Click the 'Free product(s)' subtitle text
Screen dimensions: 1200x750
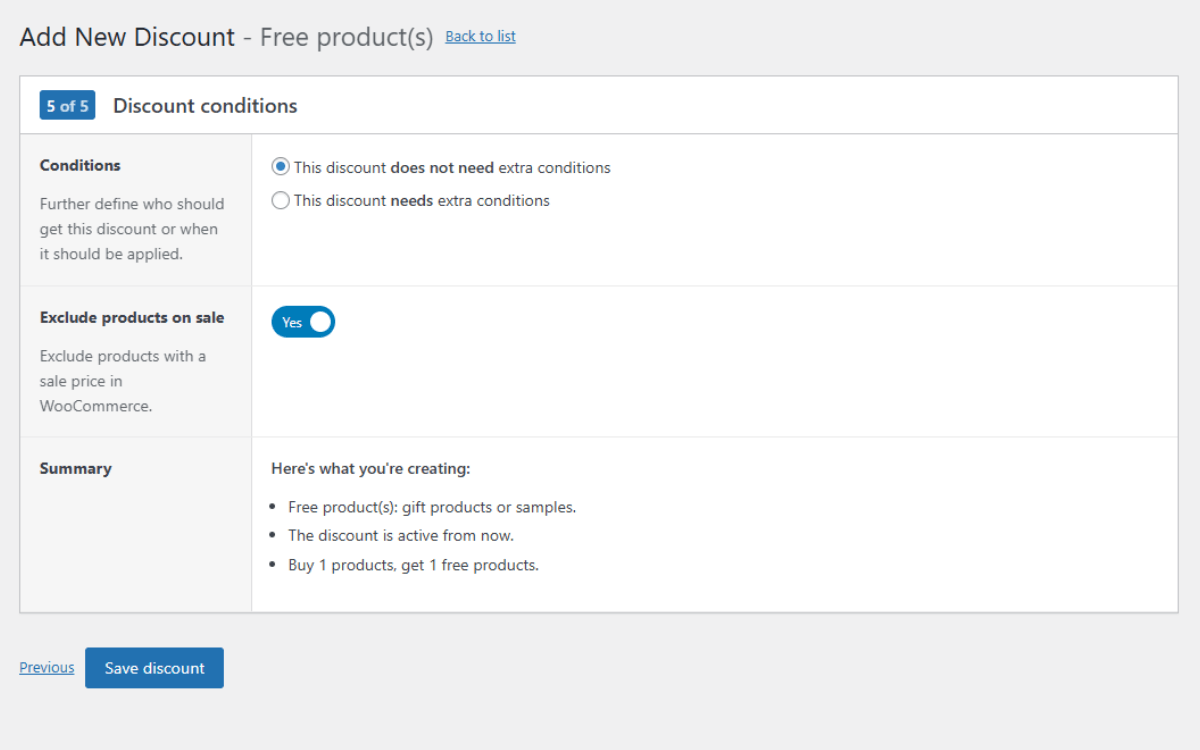point(346,37)
